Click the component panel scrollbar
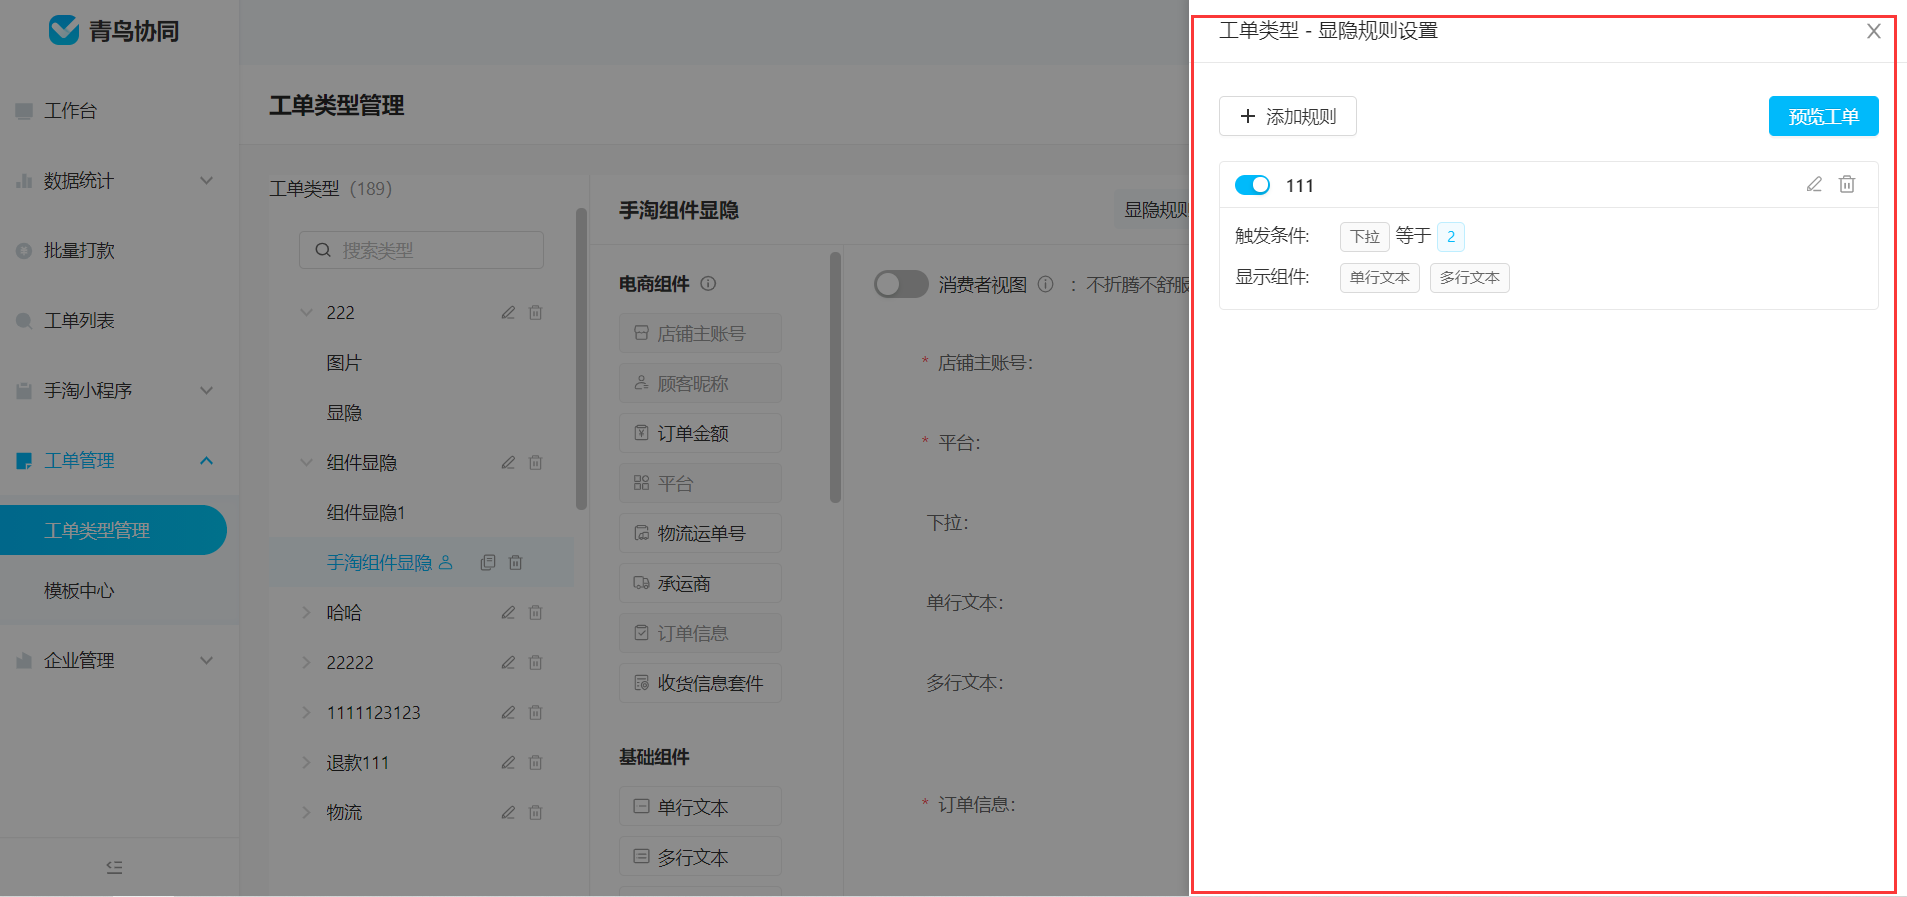Image resolution: width=1907 pixels, height=897 pixels. coord(835,377)
